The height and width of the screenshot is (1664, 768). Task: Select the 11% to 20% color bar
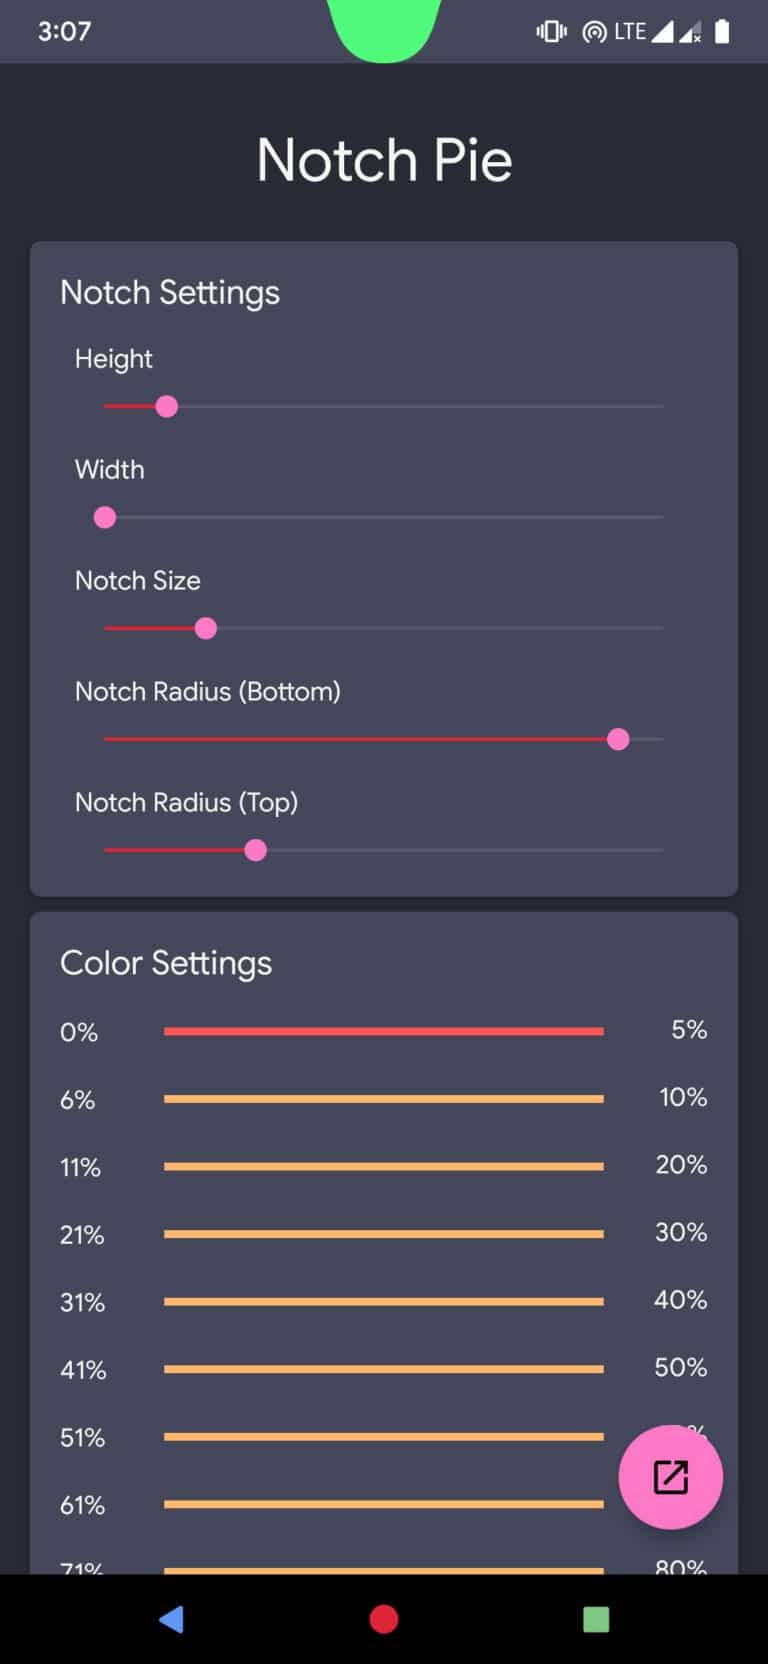(384, 1166)
